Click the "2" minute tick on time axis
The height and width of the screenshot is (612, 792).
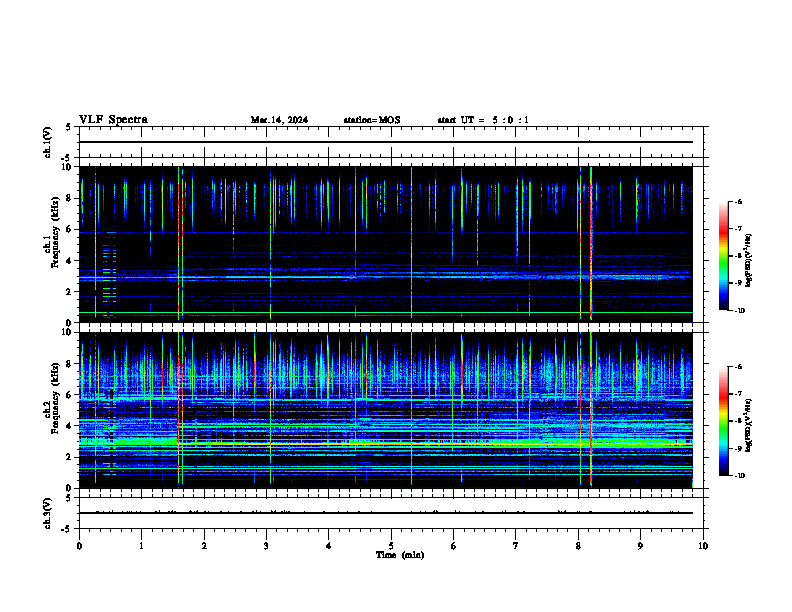pyautogui.click(x=204, y=546)
